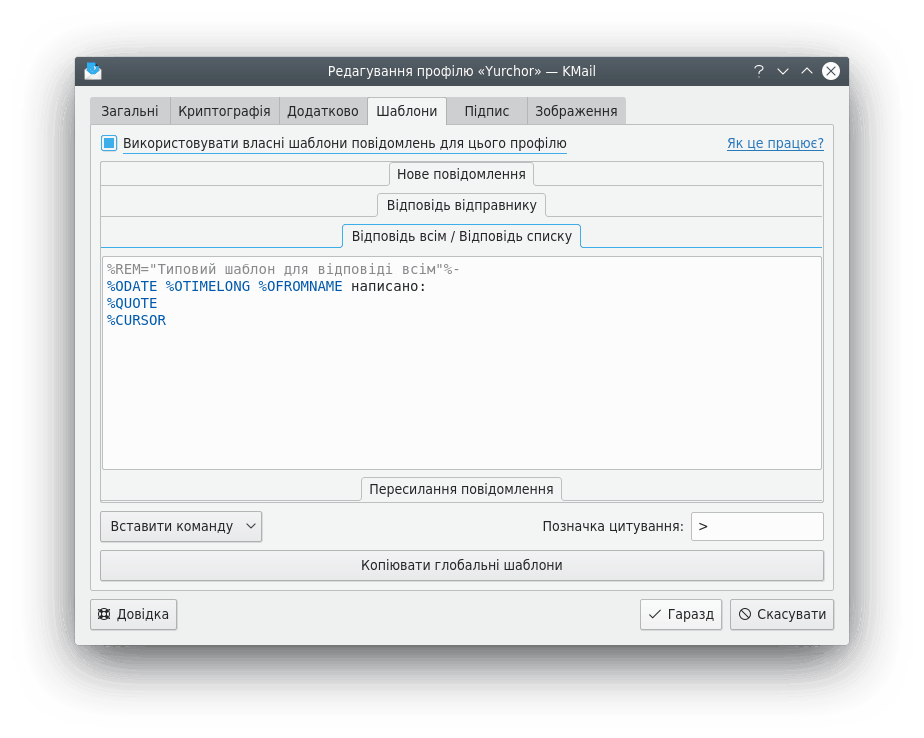Open the Підпис tab
This screenshot has width=924, height=738.
click(x=486, y=110)
